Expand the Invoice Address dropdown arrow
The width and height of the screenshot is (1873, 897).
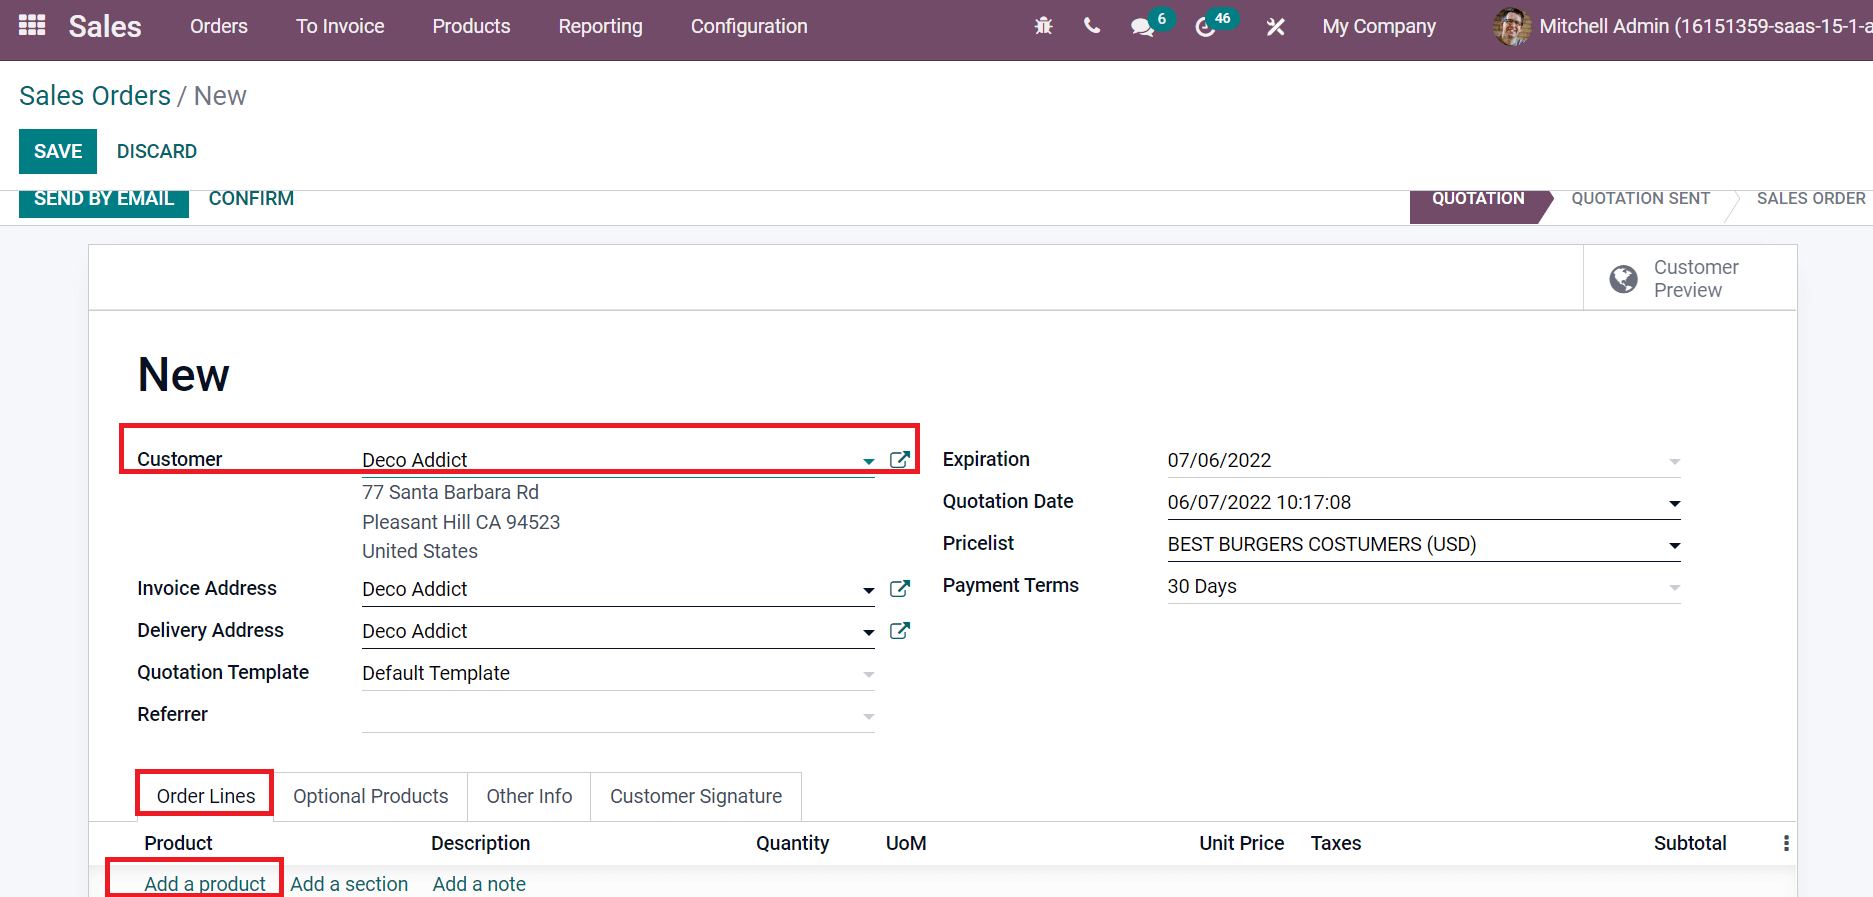coord(868,590)
